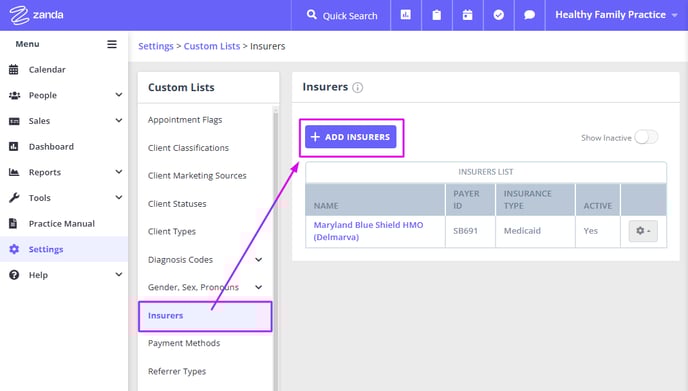Open Maryland Blue Shield HMO (Delmarva) link
The height and width of the screenshot is (391, 688).
tap(368, 231)
